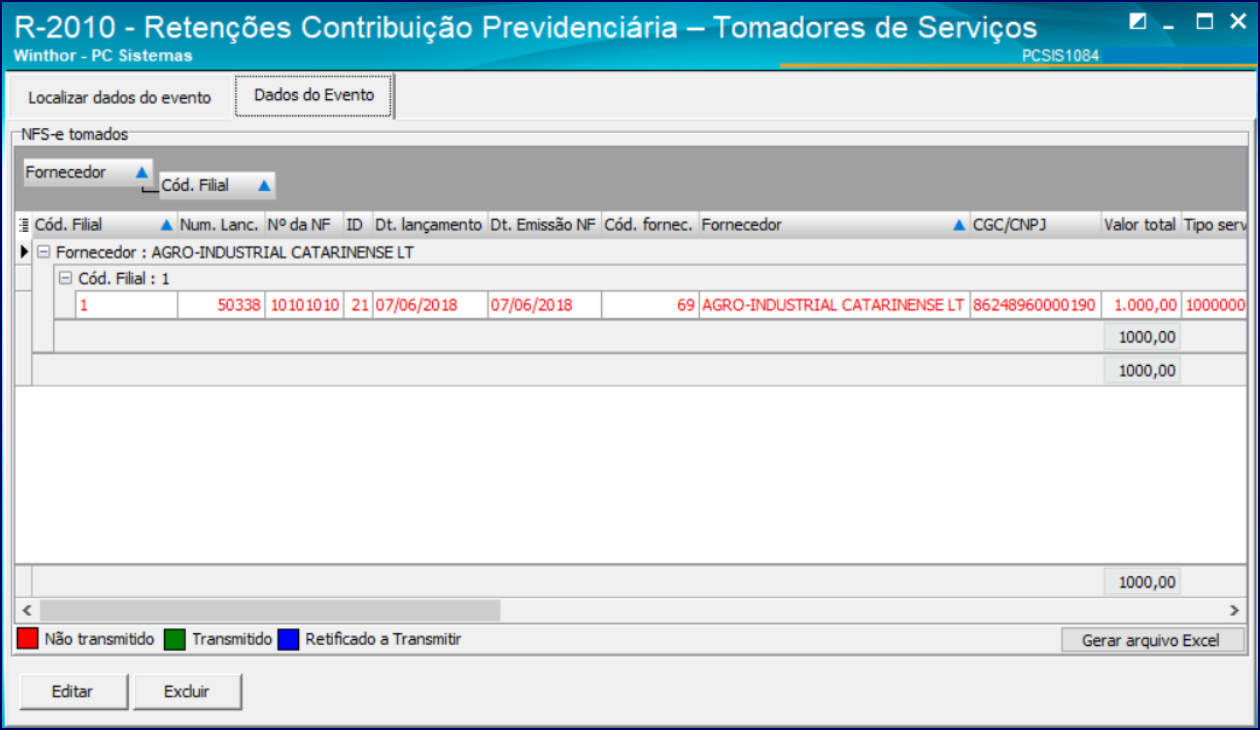Viewport: 1260px width, 730px height.
Task: Click the green Transmitido legend swatch
Action: coord(176,639)
